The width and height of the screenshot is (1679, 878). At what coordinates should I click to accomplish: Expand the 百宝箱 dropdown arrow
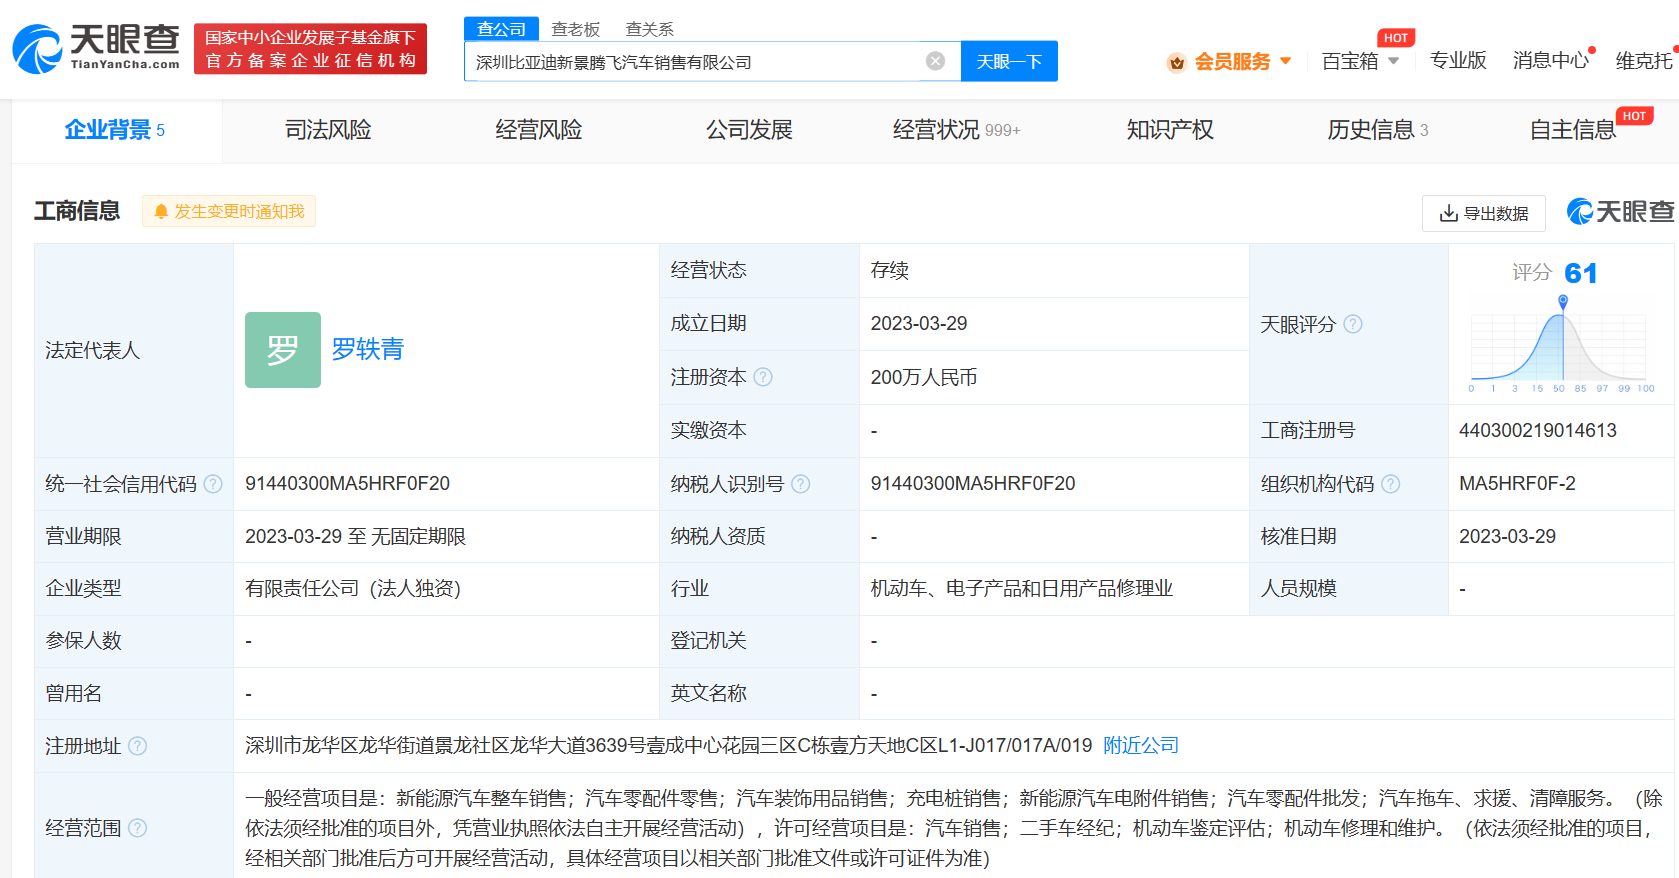(x=1393, y=61)
